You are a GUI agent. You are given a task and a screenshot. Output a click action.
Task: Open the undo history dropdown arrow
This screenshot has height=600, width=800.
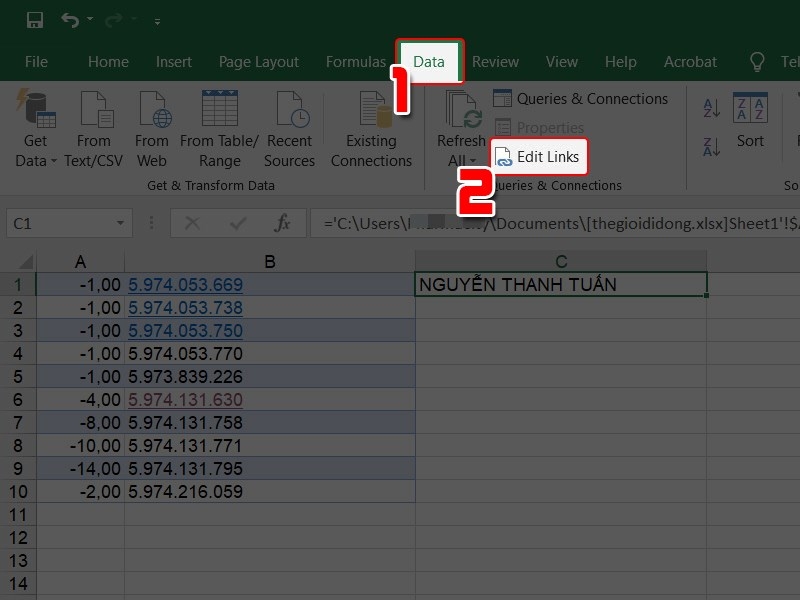[90, 19]
